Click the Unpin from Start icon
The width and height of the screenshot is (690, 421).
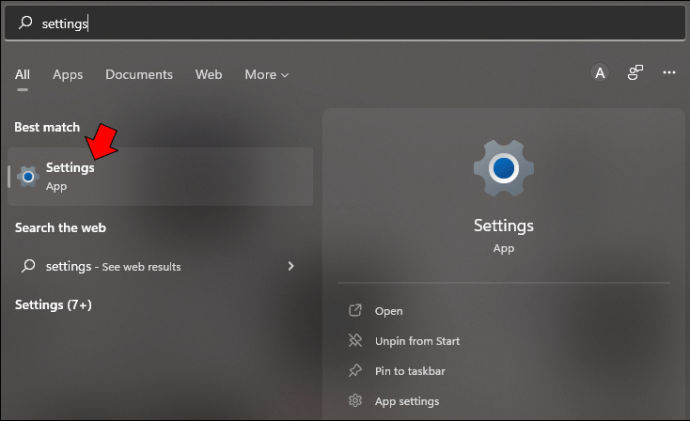355,340
